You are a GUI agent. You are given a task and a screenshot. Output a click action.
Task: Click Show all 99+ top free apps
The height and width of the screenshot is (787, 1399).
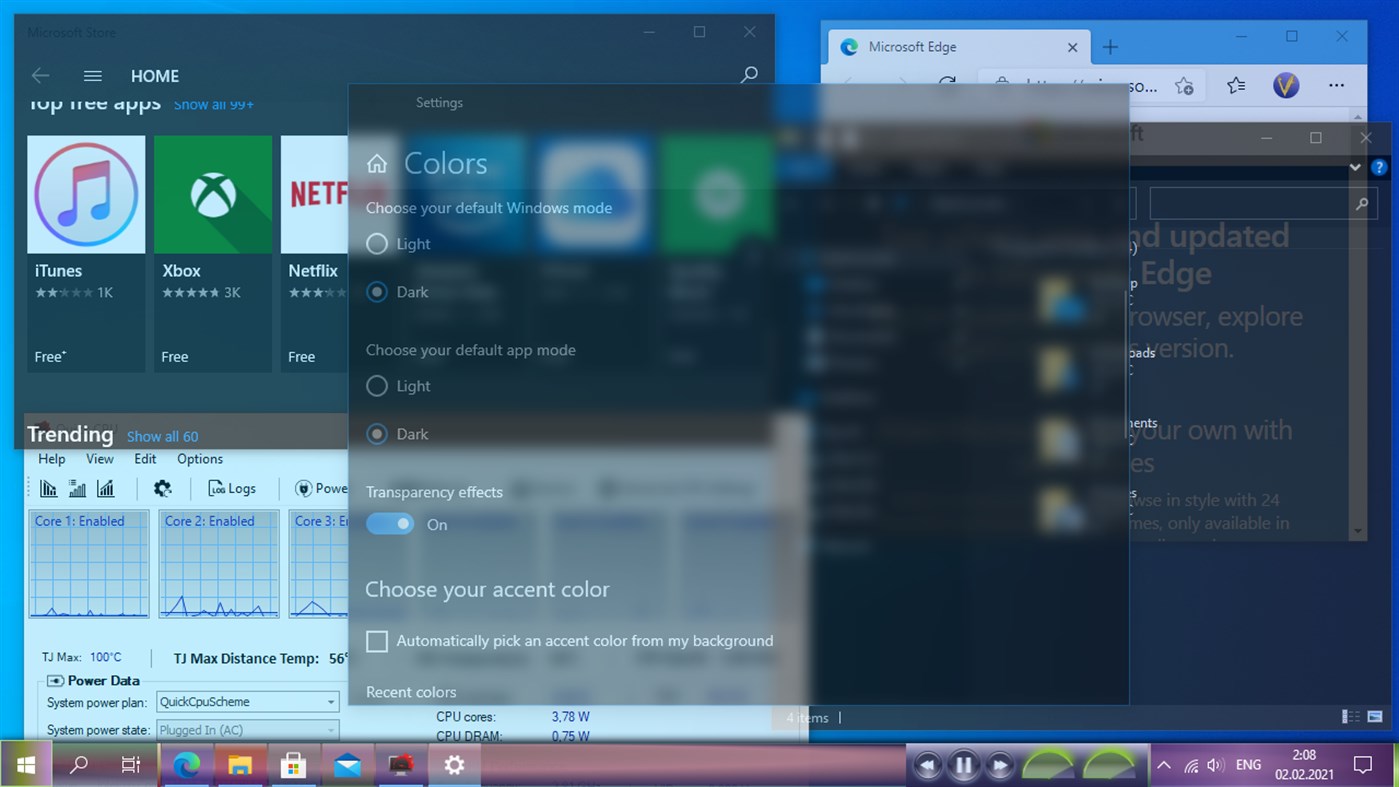coord(213,104)
